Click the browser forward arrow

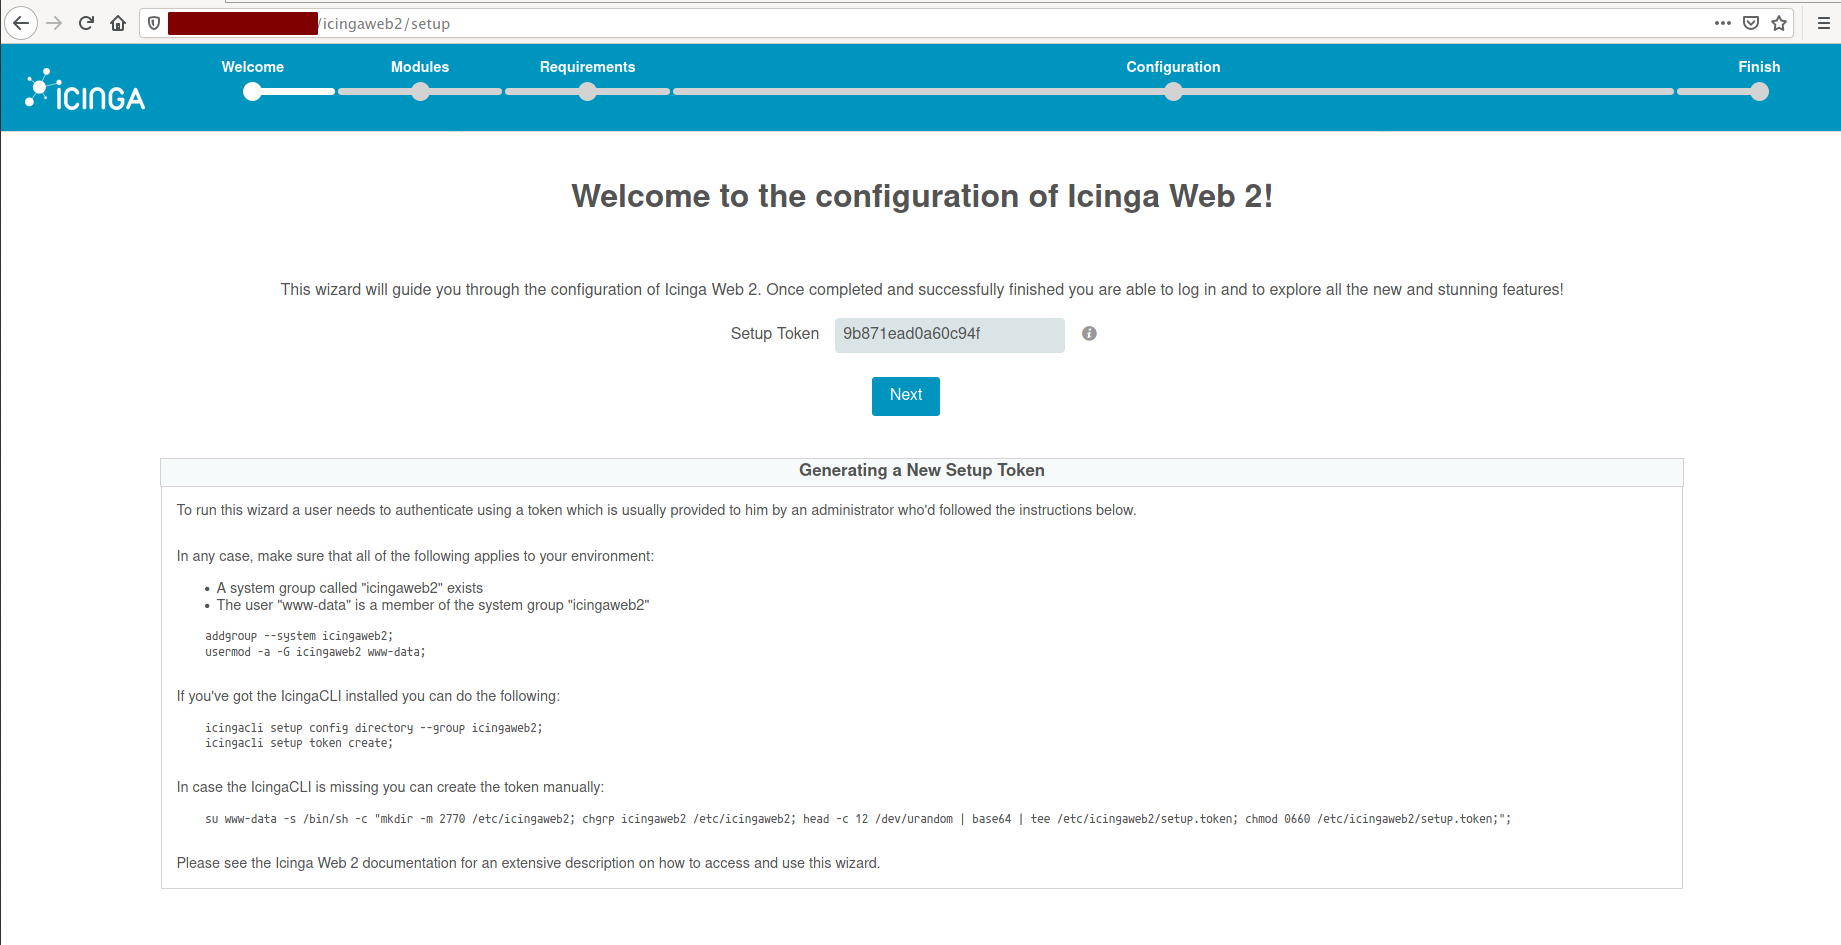55,23
